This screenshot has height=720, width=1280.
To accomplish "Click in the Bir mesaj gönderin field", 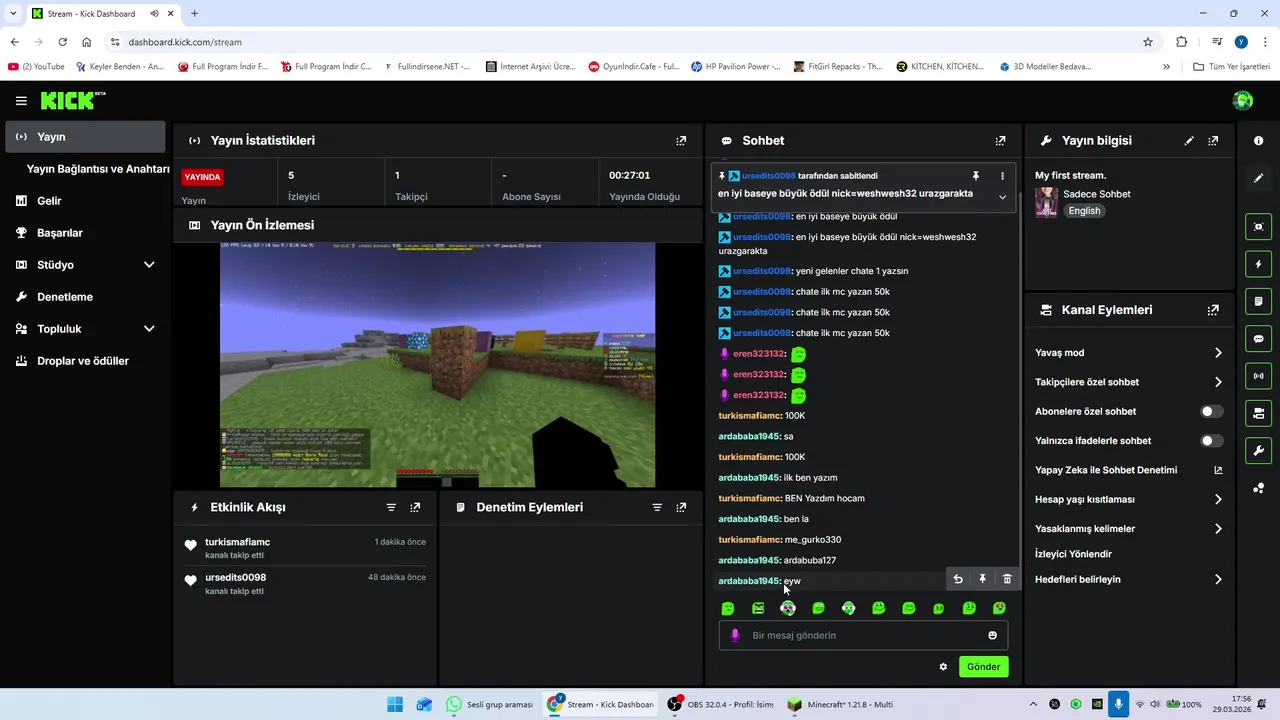I will pyautogui.click(x=863, y=635).
